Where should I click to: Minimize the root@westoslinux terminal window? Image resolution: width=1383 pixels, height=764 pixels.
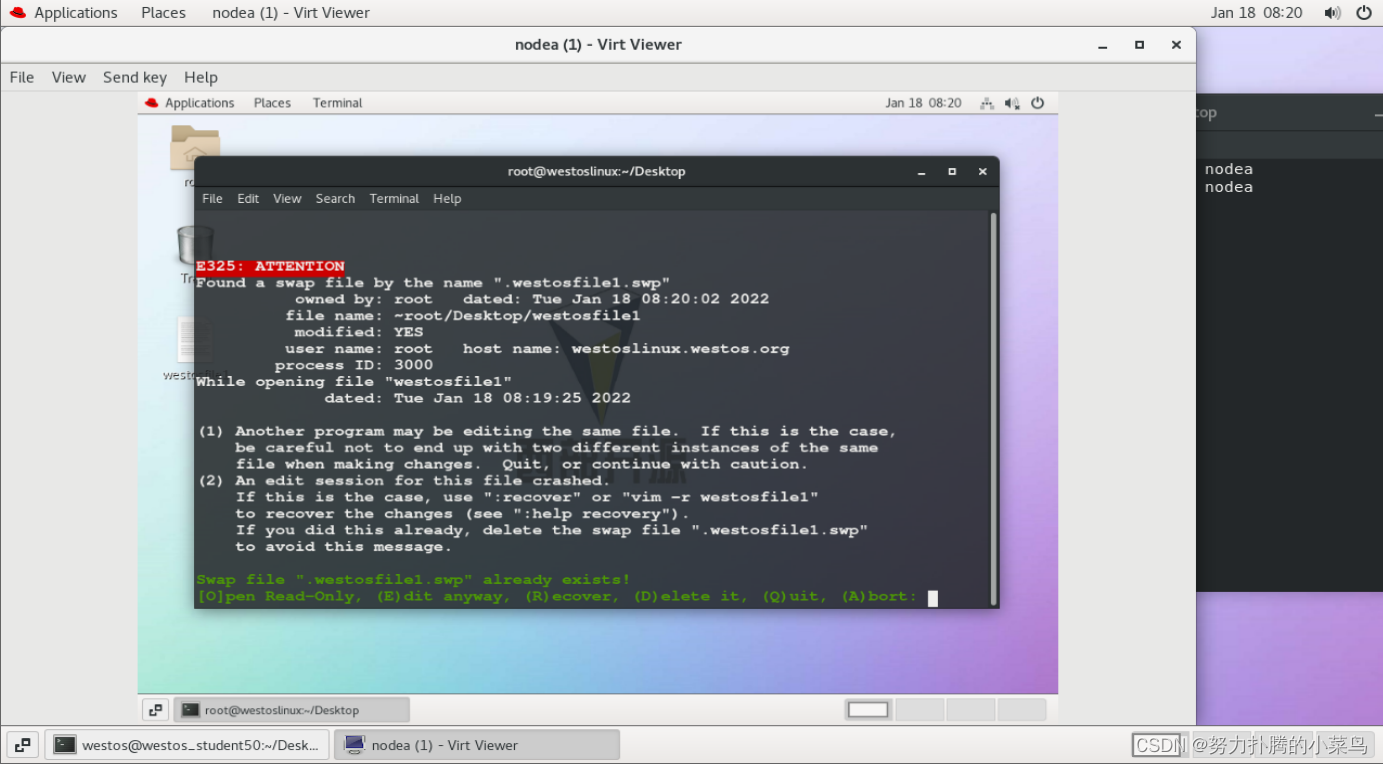pyautogui.click(x=922, y=172)
